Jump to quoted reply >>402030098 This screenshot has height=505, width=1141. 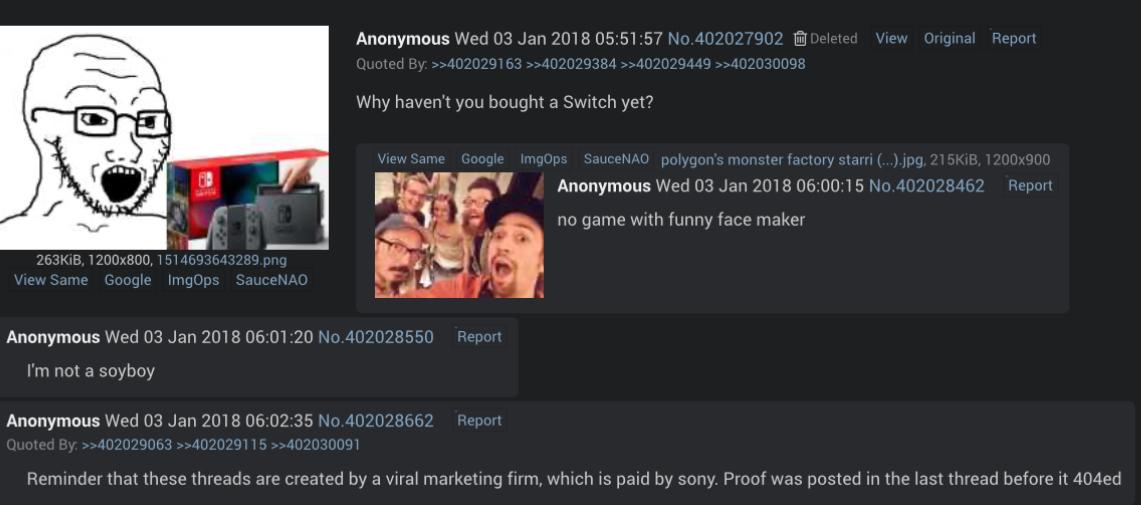[760, 64]
